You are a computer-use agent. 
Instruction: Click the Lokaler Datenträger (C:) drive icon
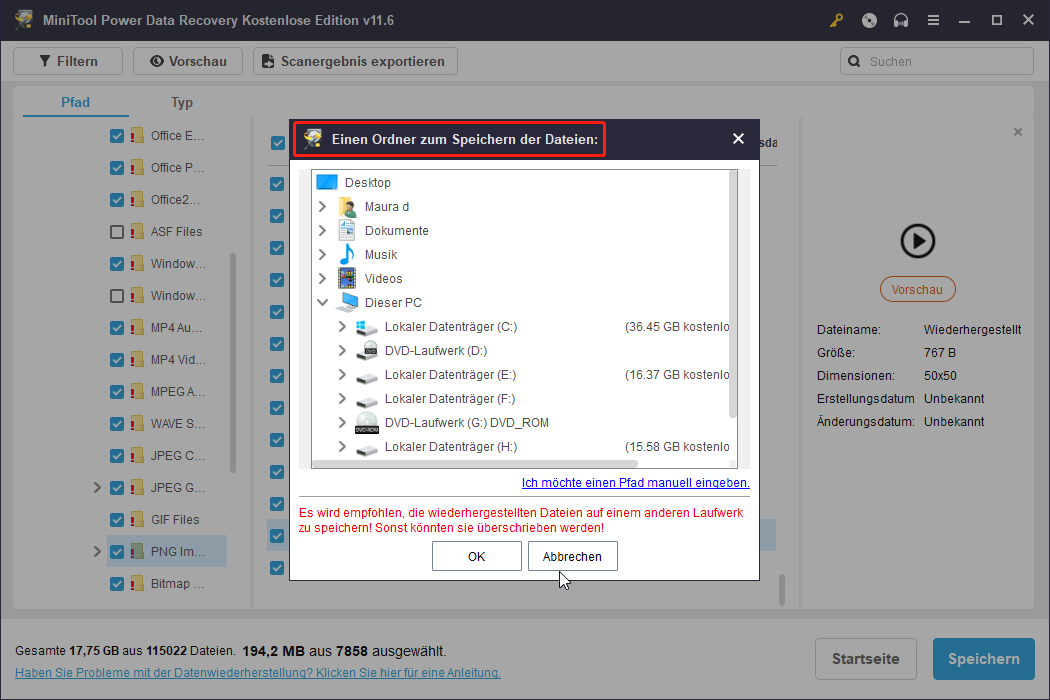click(x=367, y=327)
